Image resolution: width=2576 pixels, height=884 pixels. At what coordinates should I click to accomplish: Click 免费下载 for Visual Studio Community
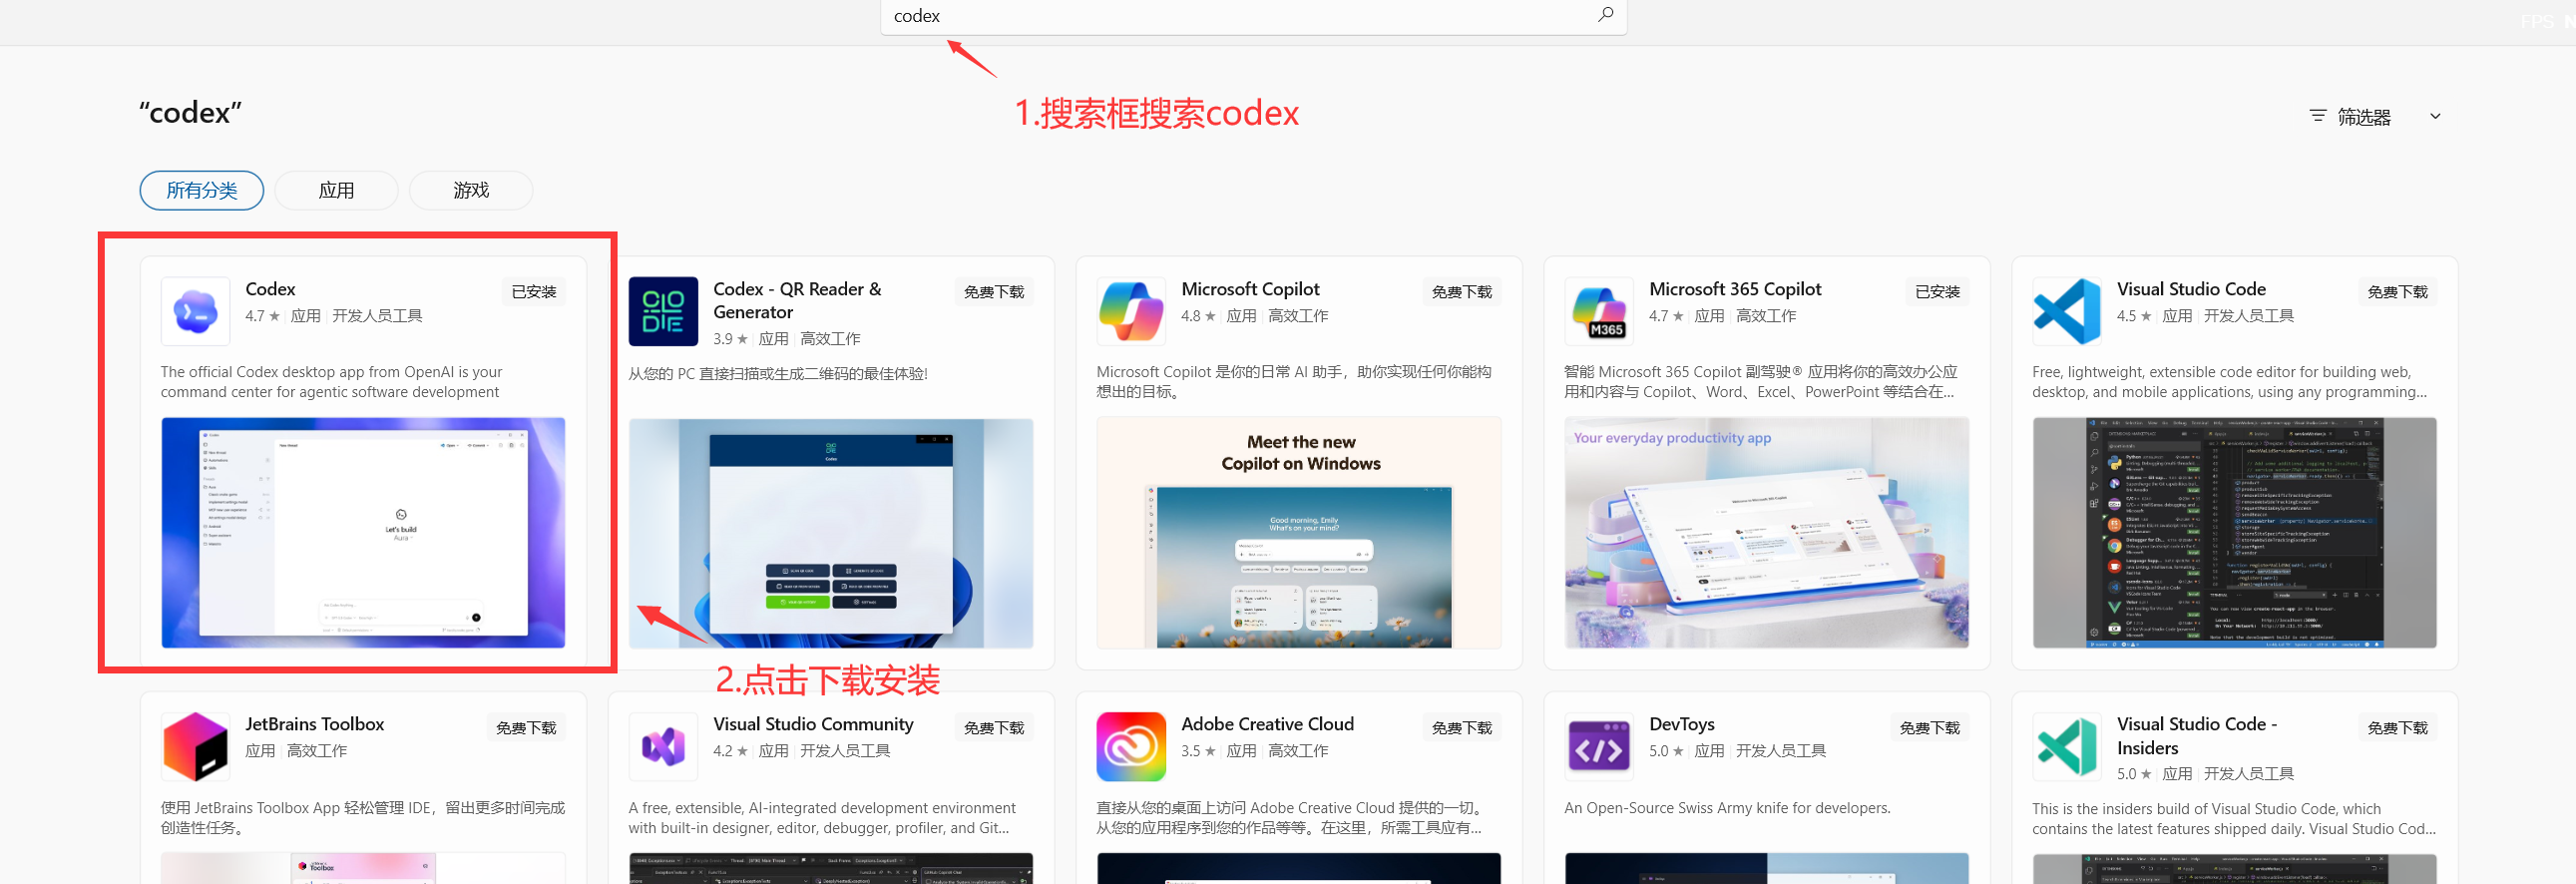(x=994, y=728)
